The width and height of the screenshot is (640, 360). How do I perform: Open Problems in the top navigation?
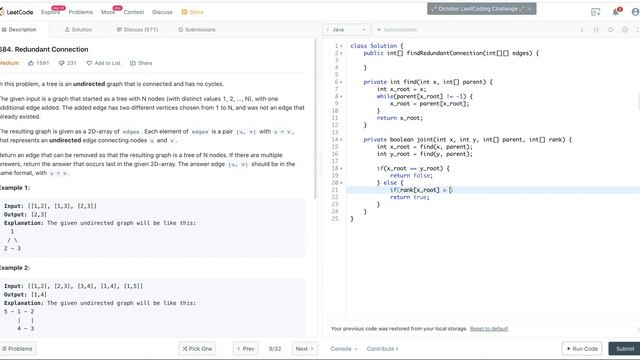(x=80, y=12)
